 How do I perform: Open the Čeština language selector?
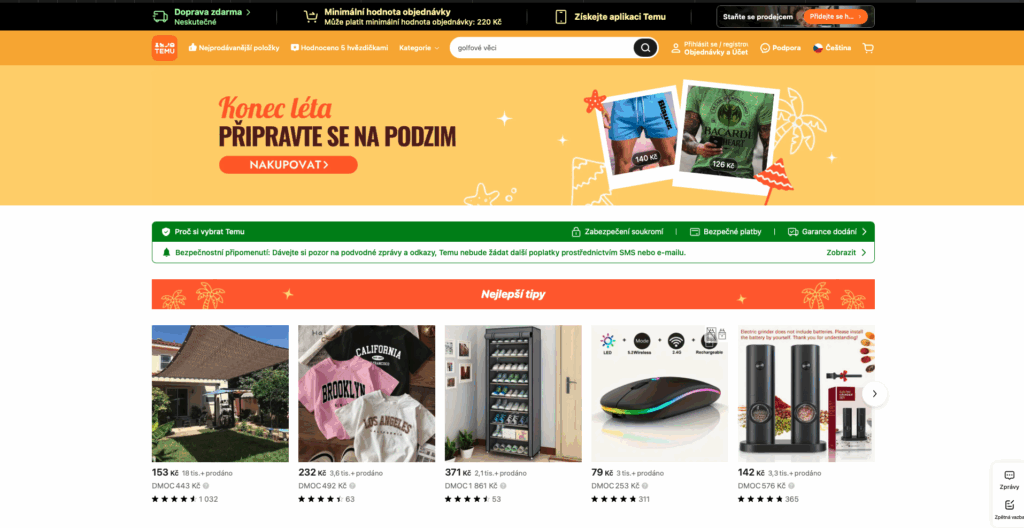click(x=832, y=48)
